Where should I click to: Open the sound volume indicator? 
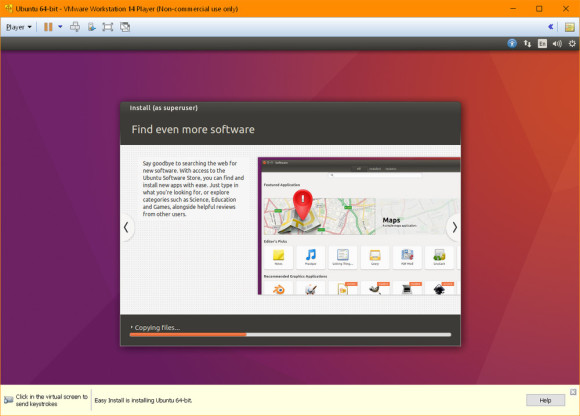[557, 44]
